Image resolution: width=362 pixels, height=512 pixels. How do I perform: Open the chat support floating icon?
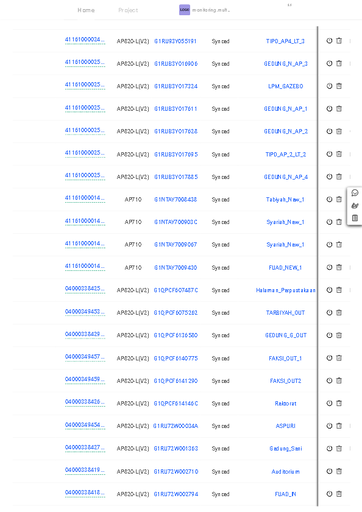coord(355,193)
